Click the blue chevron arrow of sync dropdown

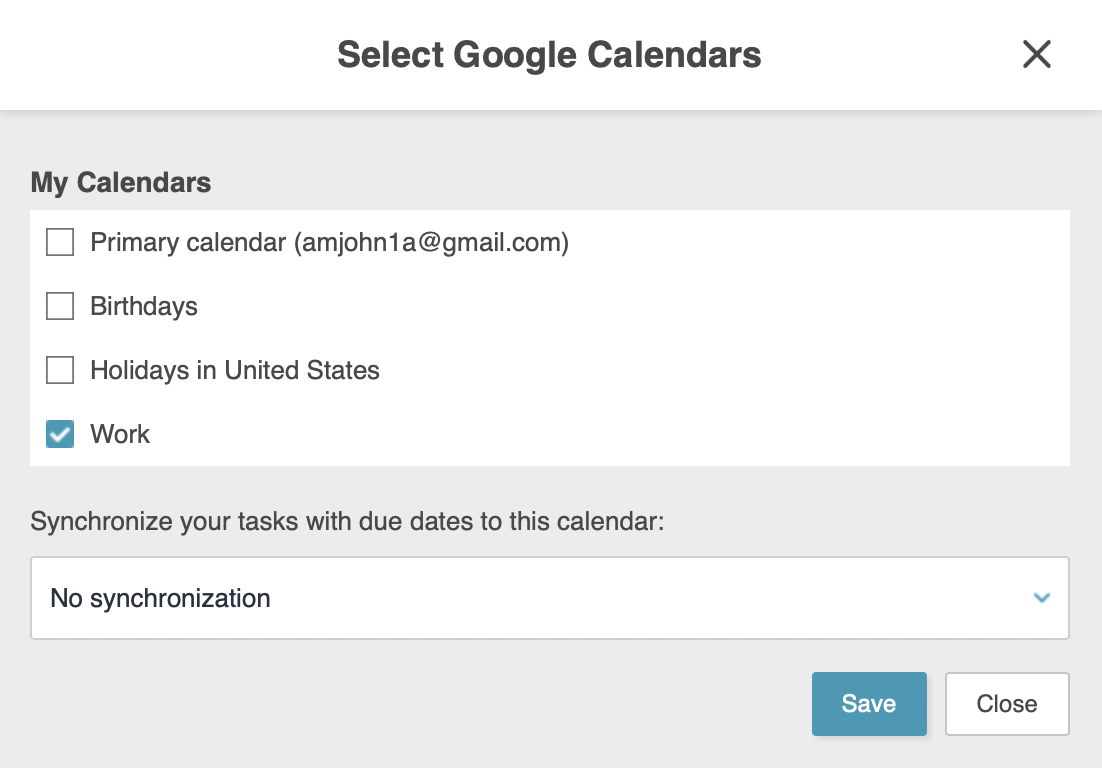point(1042,598)
